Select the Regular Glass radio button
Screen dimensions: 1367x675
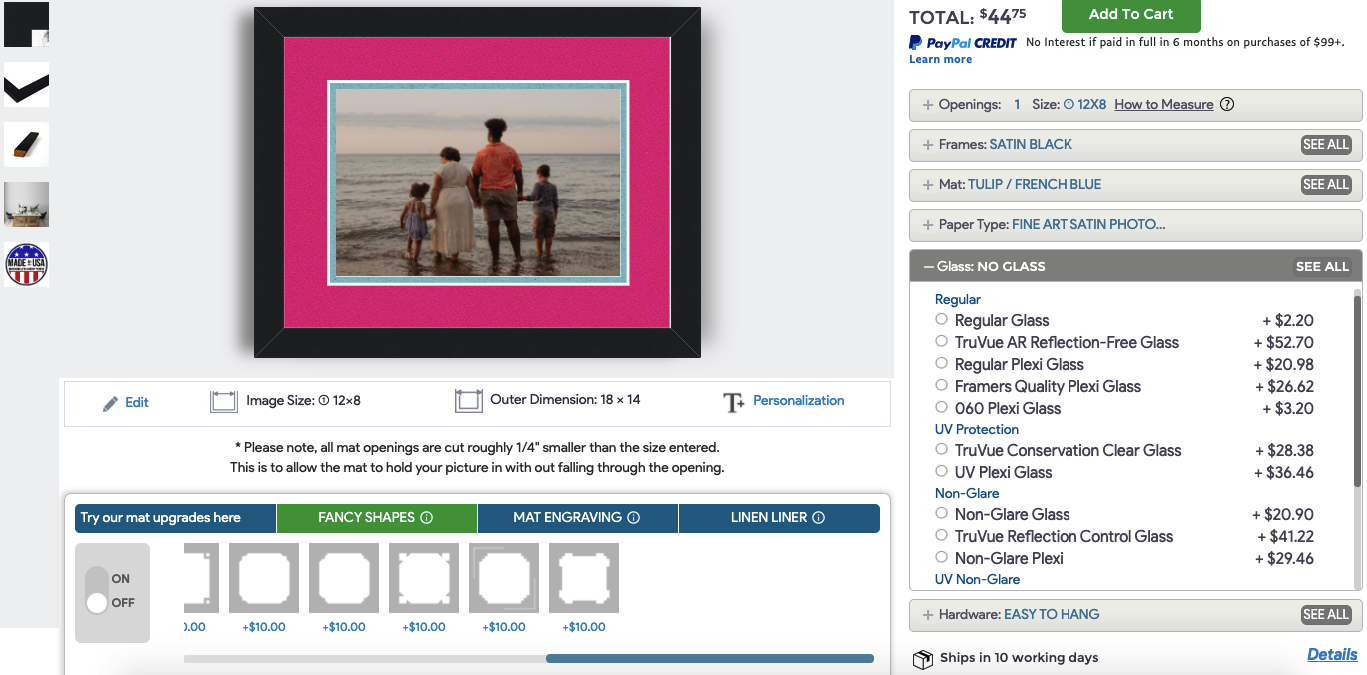[x=941, y=320]
